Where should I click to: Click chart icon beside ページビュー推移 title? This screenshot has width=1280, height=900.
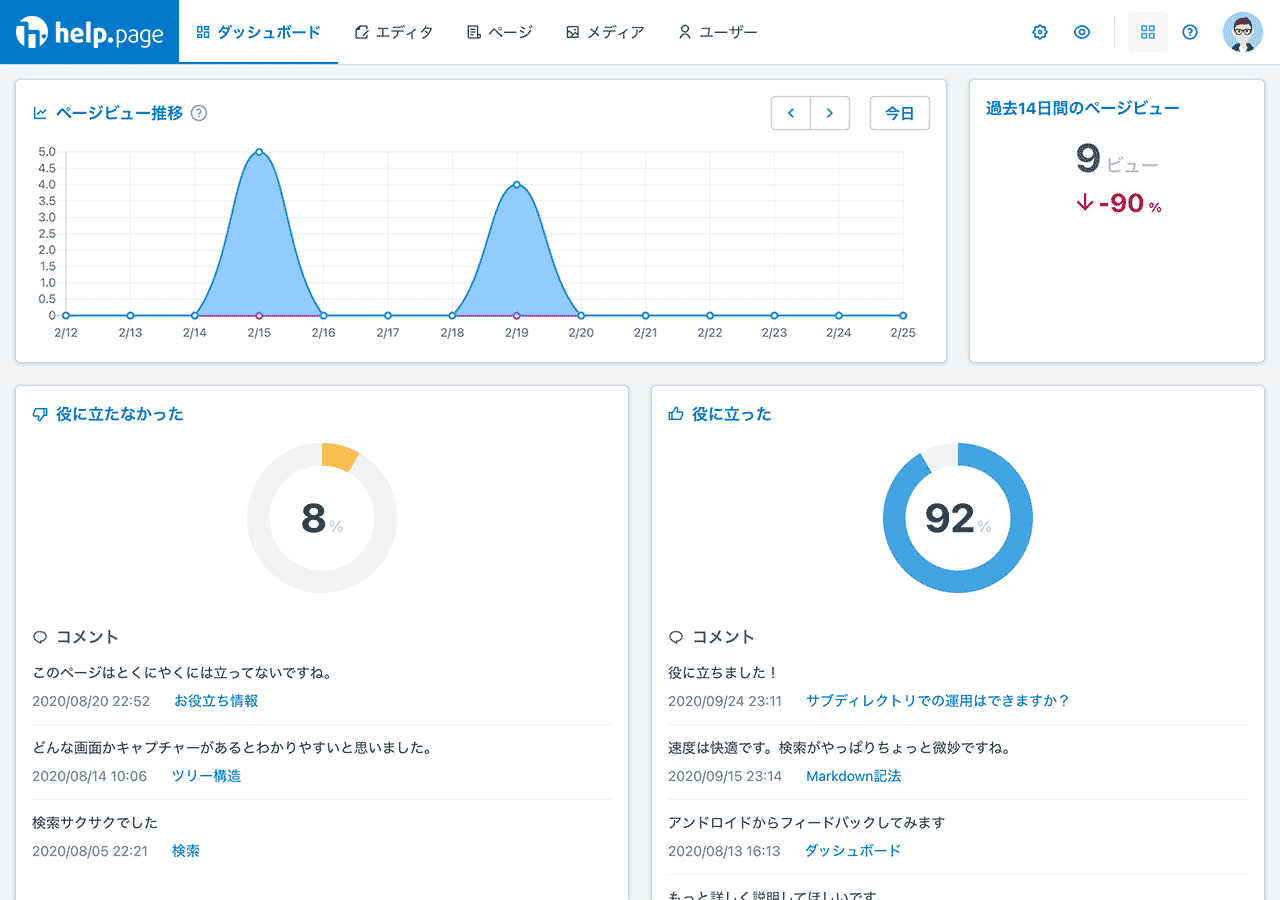tap(40, 113)
